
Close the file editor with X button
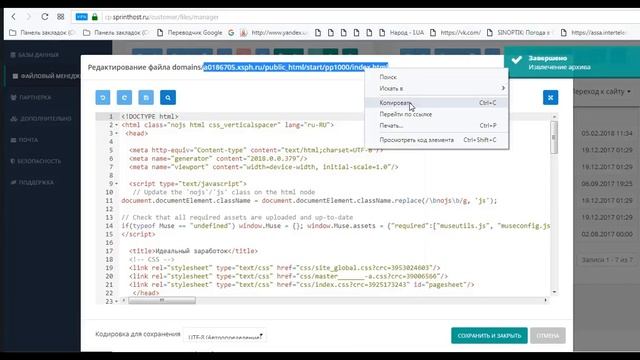click(550, 98)
